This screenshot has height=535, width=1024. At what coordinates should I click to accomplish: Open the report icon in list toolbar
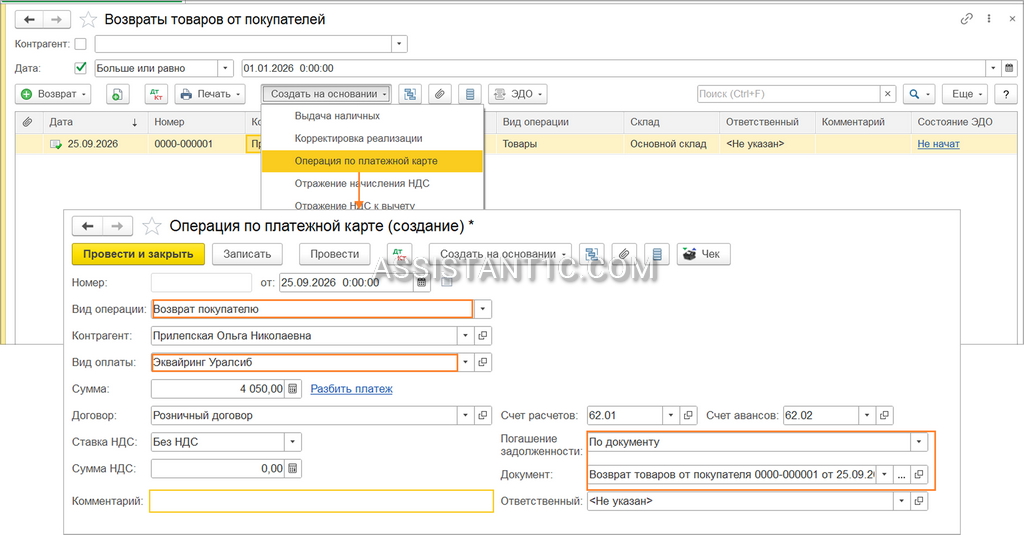(x=470, y=94)
